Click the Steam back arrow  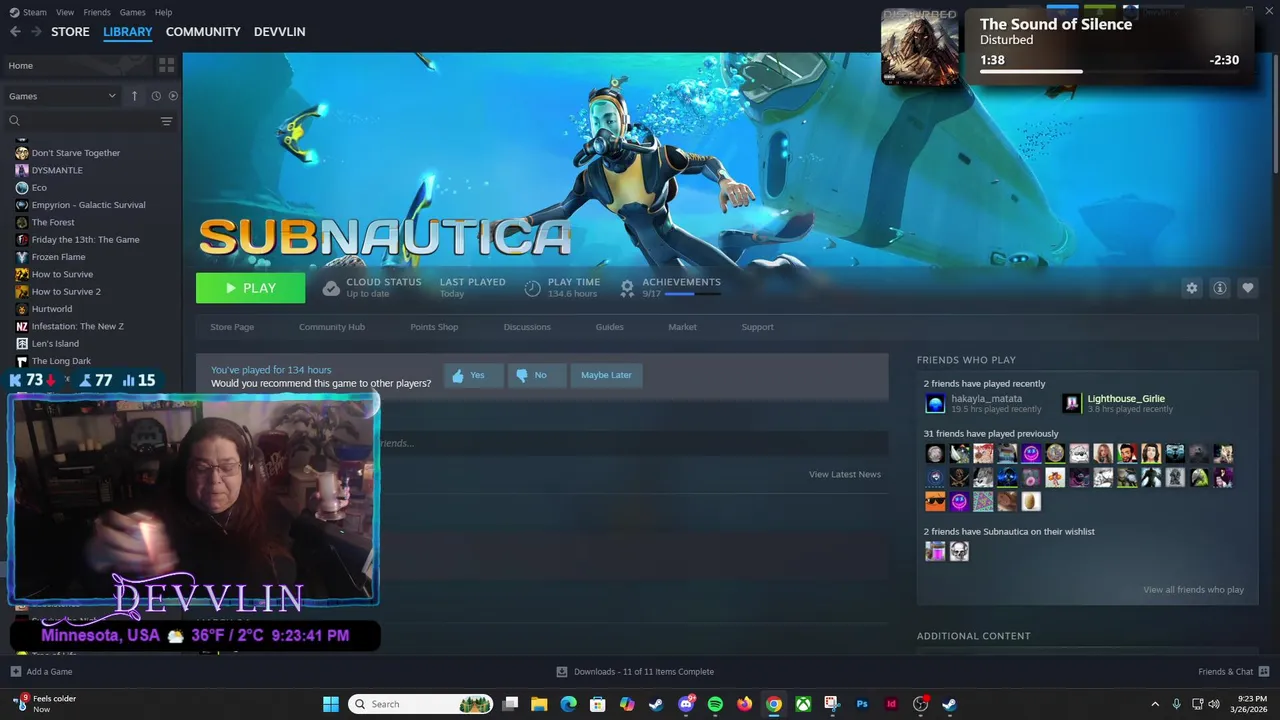click(x=15, y=32)
